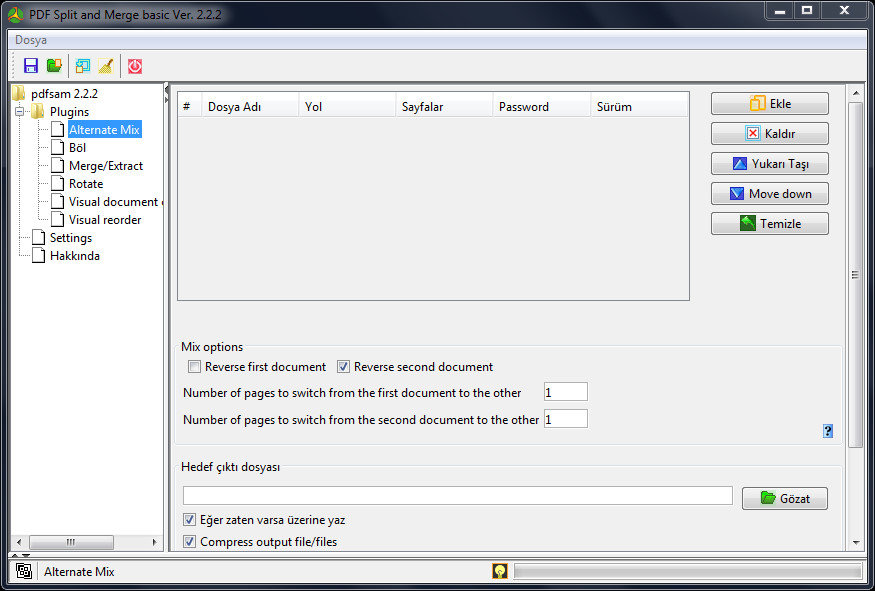Click the page icon beside Rotate
Image resolution: width=875 pixels, height=591 pixels.
click(57, 183)
